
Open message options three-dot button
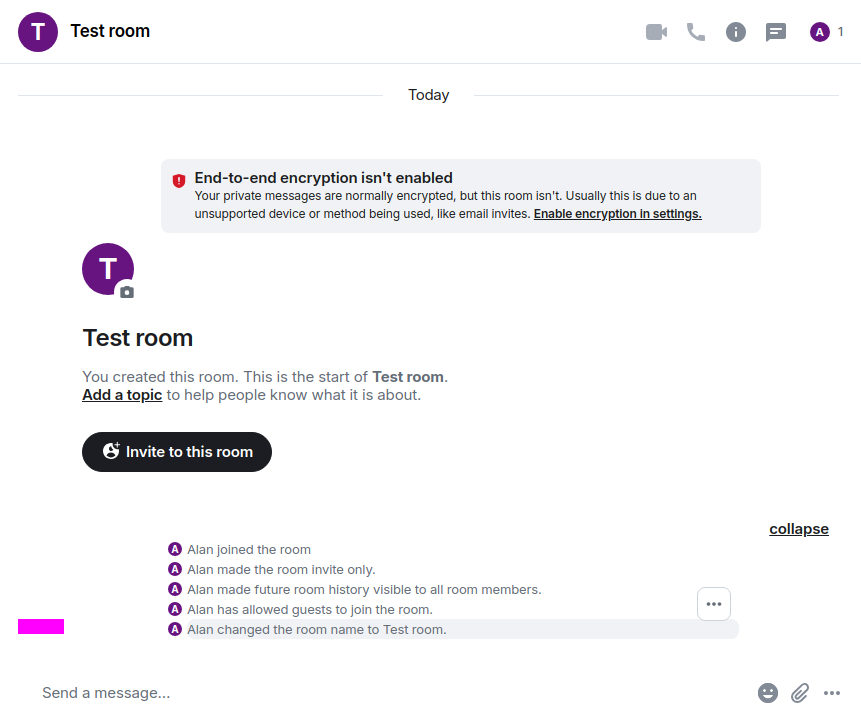click(714, 604)
